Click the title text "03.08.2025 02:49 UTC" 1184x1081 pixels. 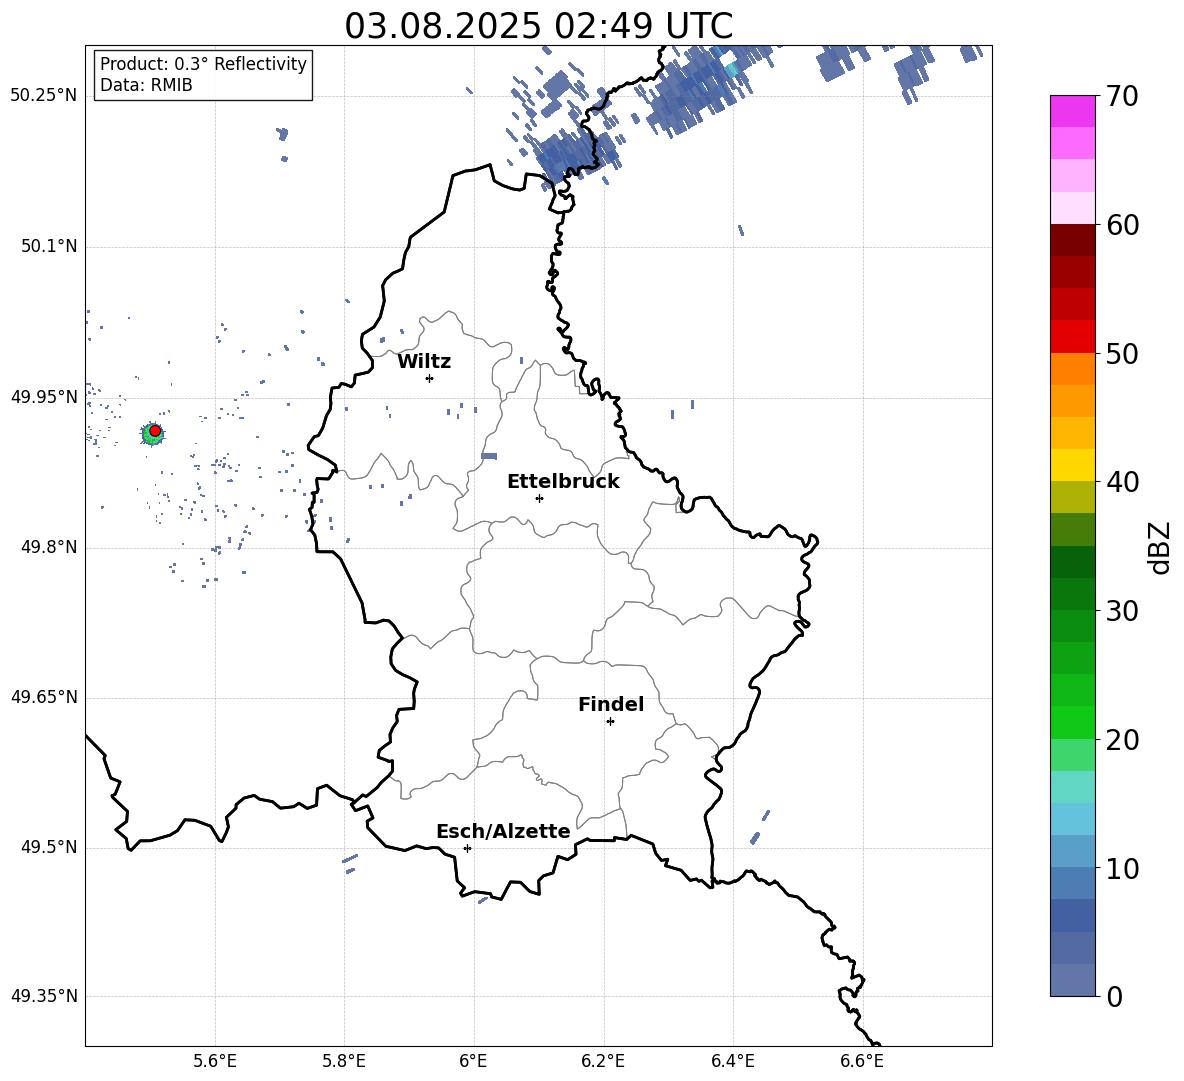coord(538,26)
